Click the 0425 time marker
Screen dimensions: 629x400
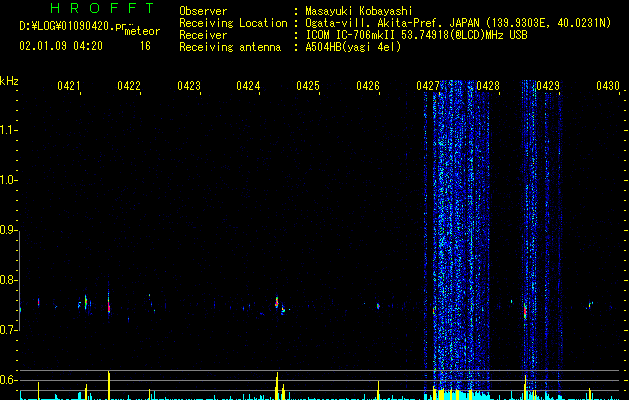(308, 85)
